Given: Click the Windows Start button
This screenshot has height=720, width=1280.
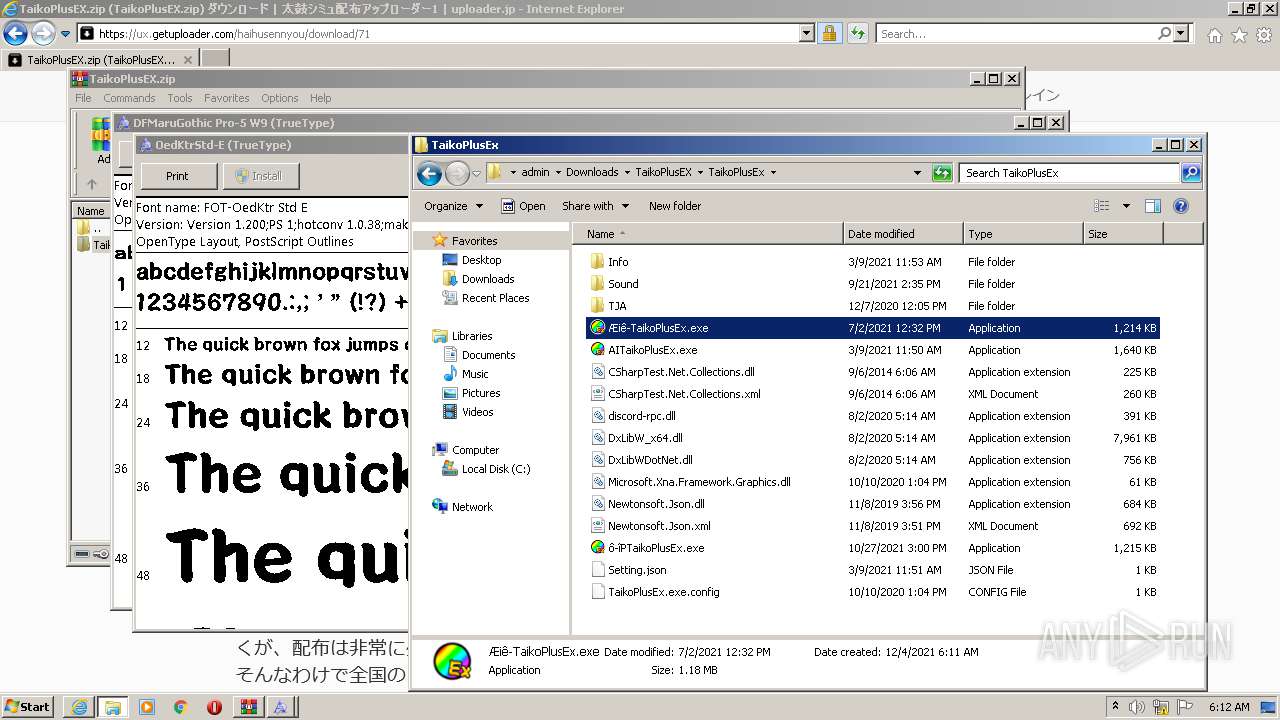Looking at the screenshot, I should click(x=27, y=707).
